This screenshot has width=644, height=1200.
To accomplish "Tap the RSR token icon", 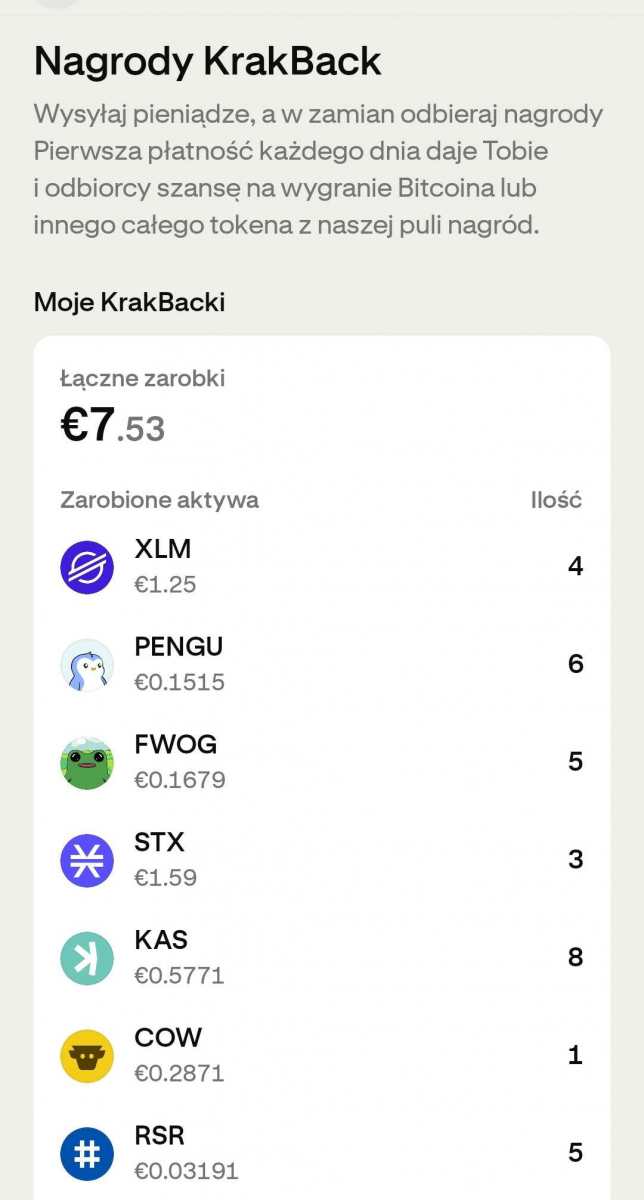I will [x=87, y=1153].
